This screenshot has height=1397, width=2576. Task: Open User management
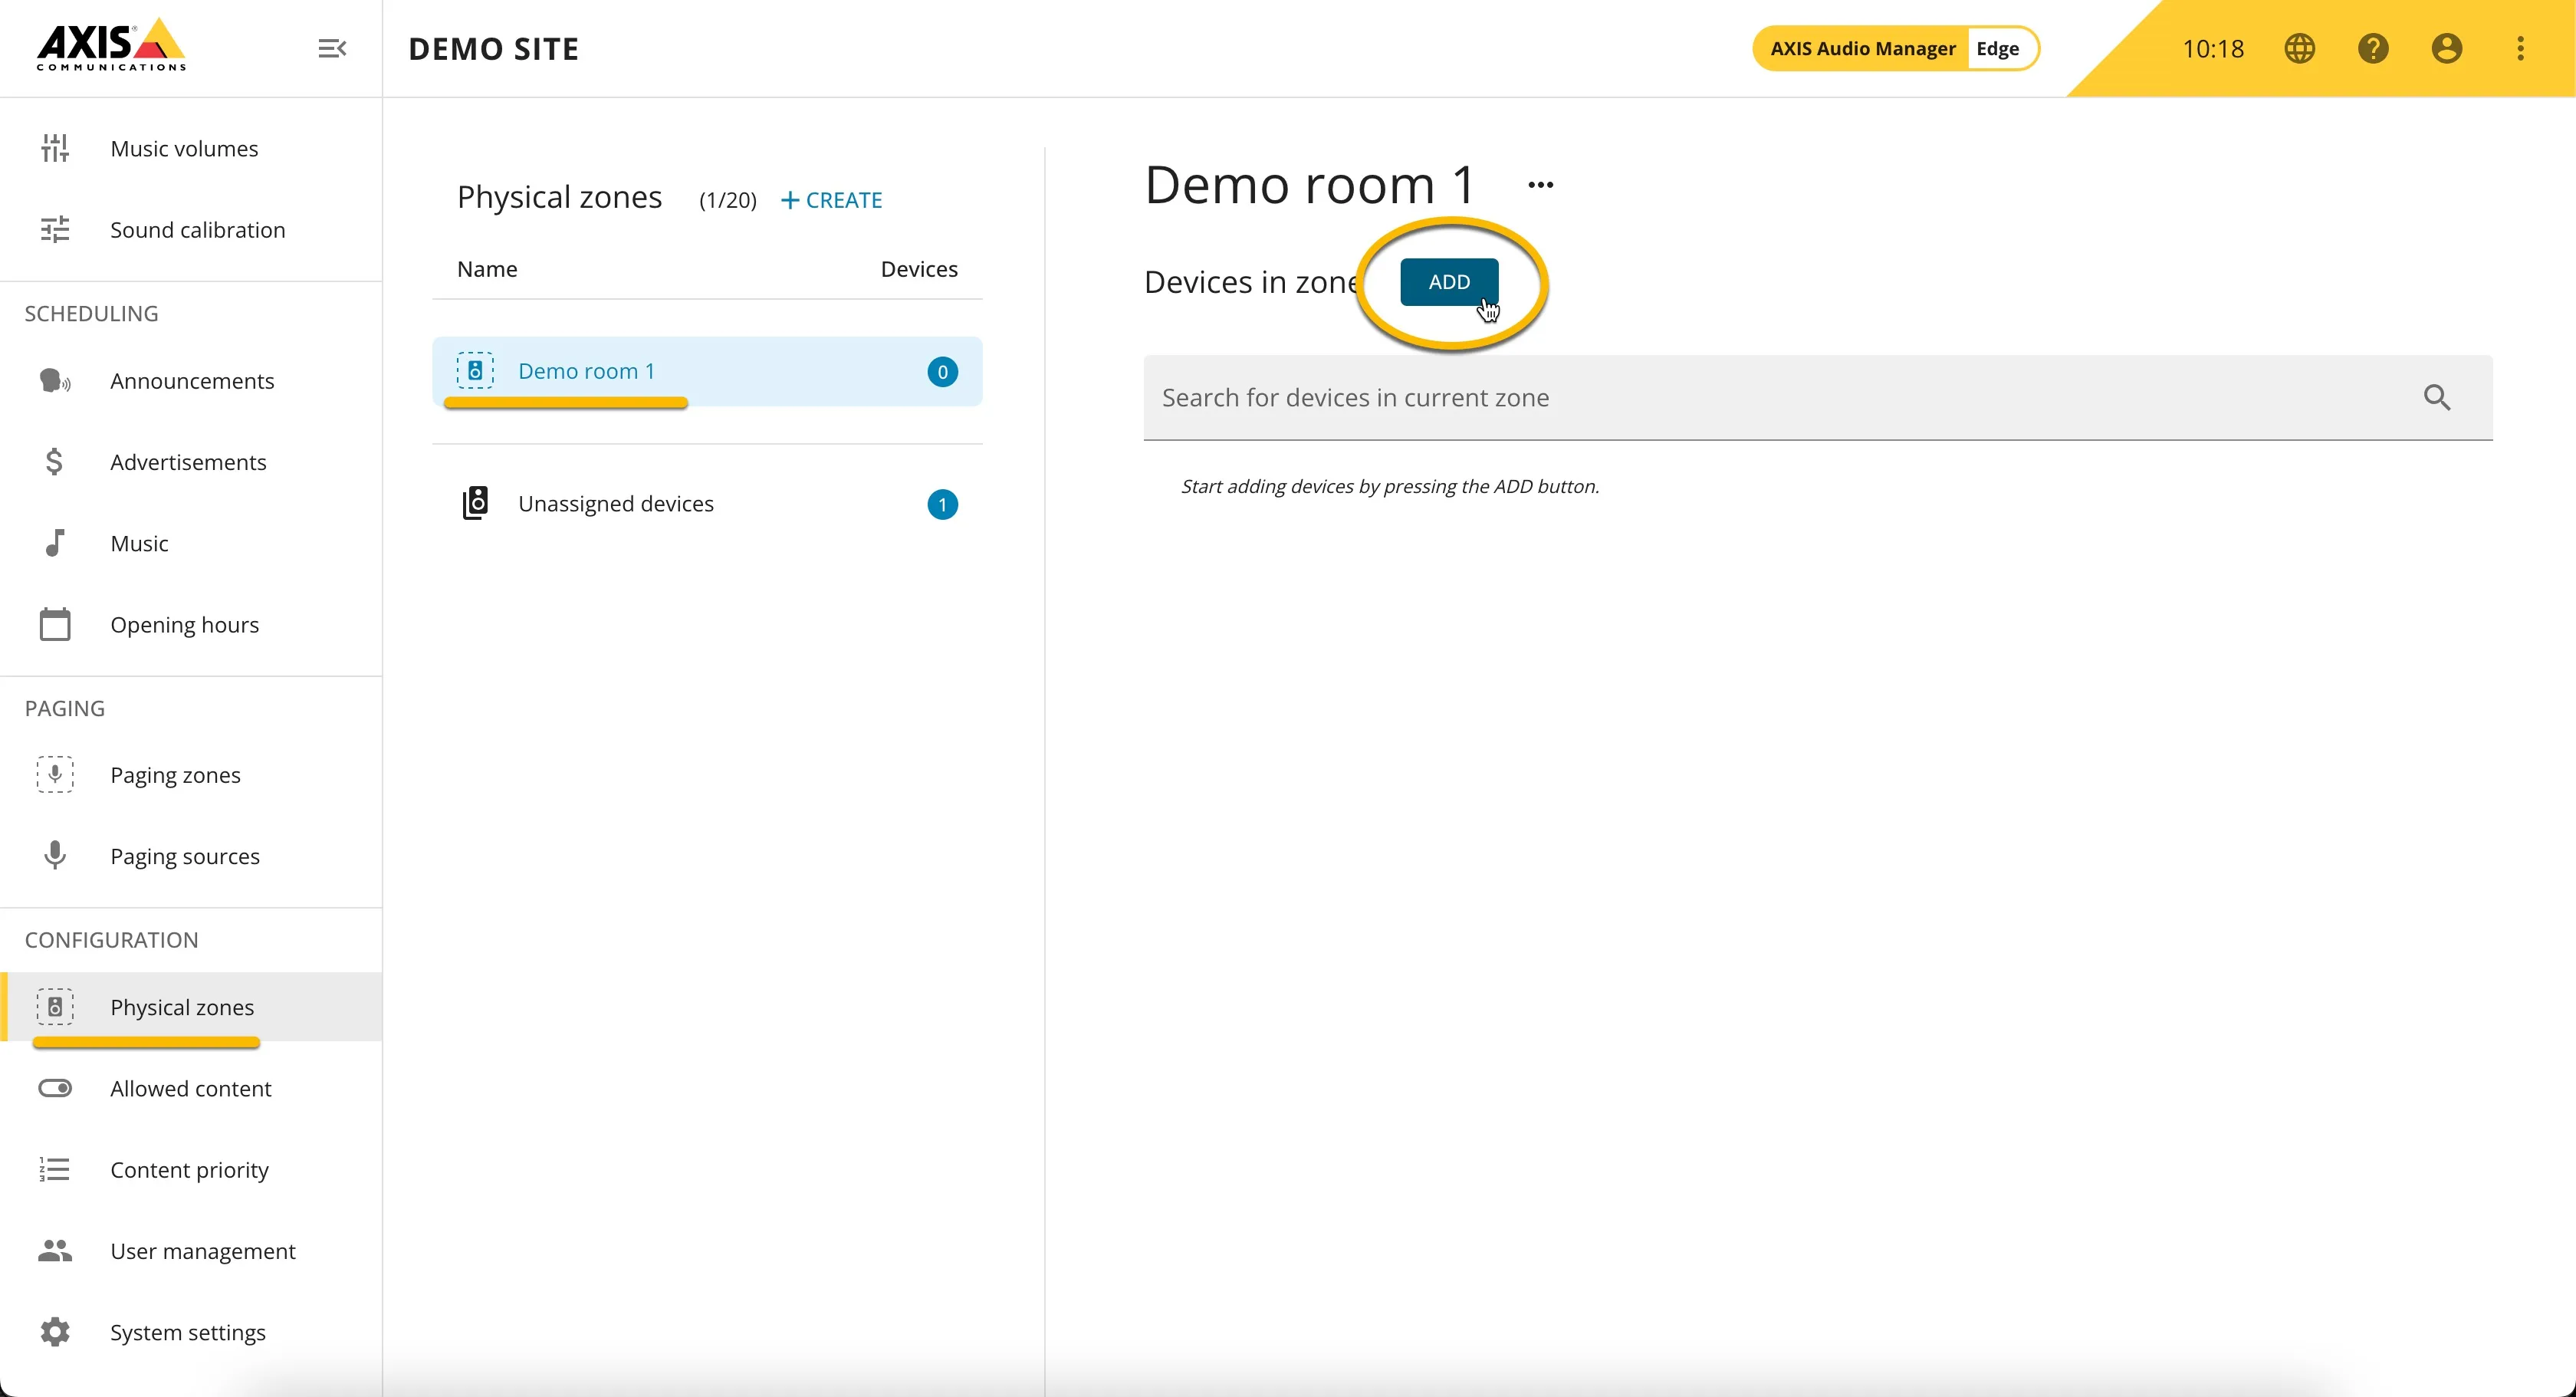point(191,1251)
